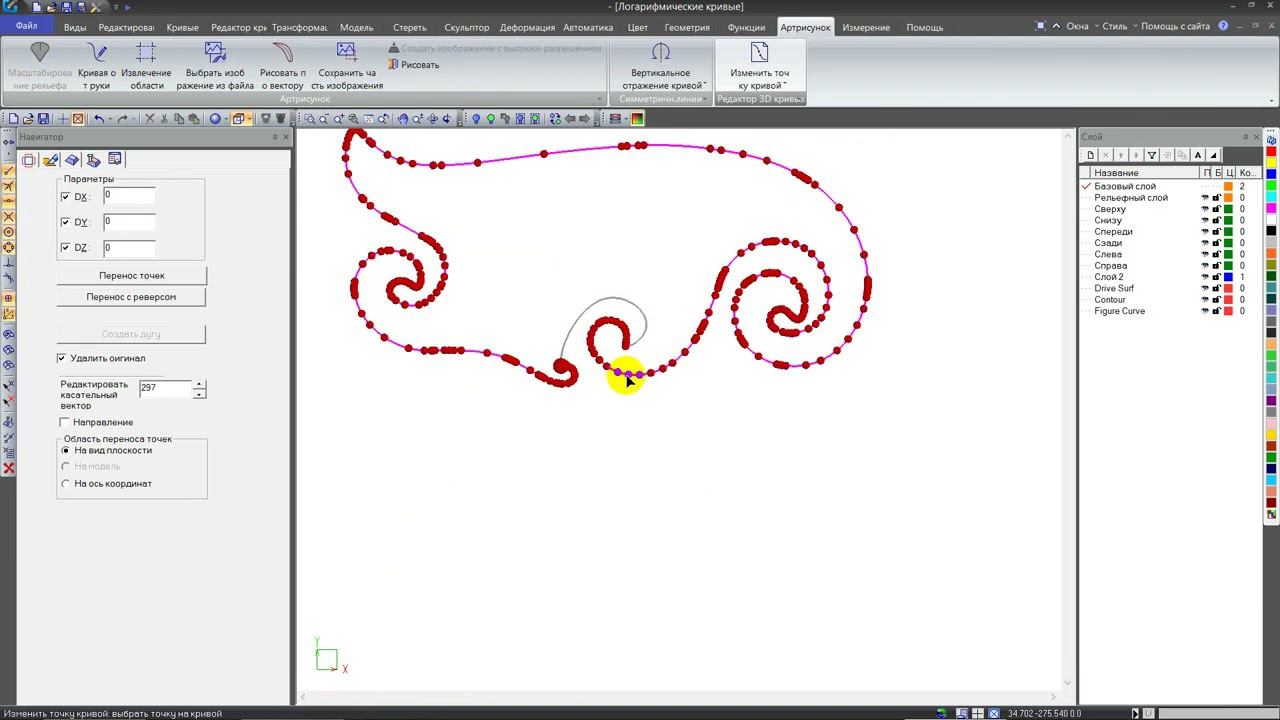Toggle the DY checkbox
This screenshot has height=720, width=1280.
point(66,222)
